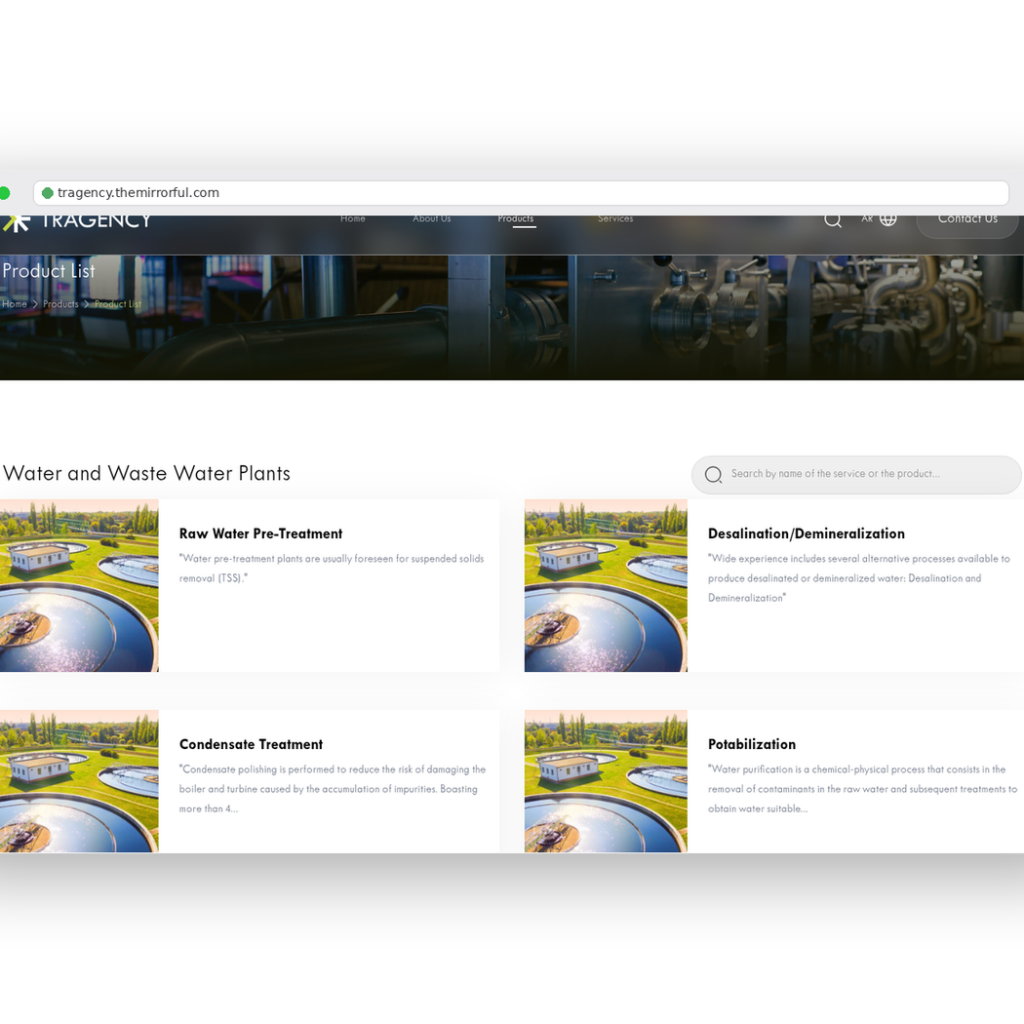This screenshot has height=1024, width=1024.
Task: Click the Potabilization title
Action: click(752, 744)
